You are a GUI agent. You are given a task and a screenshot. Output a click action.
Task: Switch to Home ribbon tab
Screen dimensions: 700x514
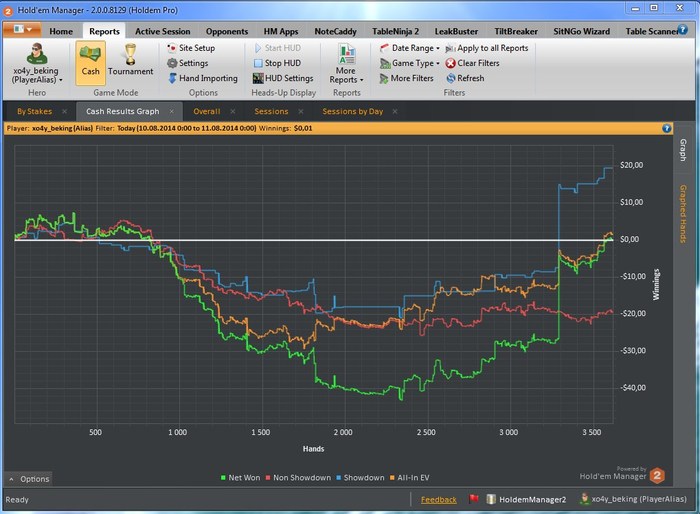[61, 31]
